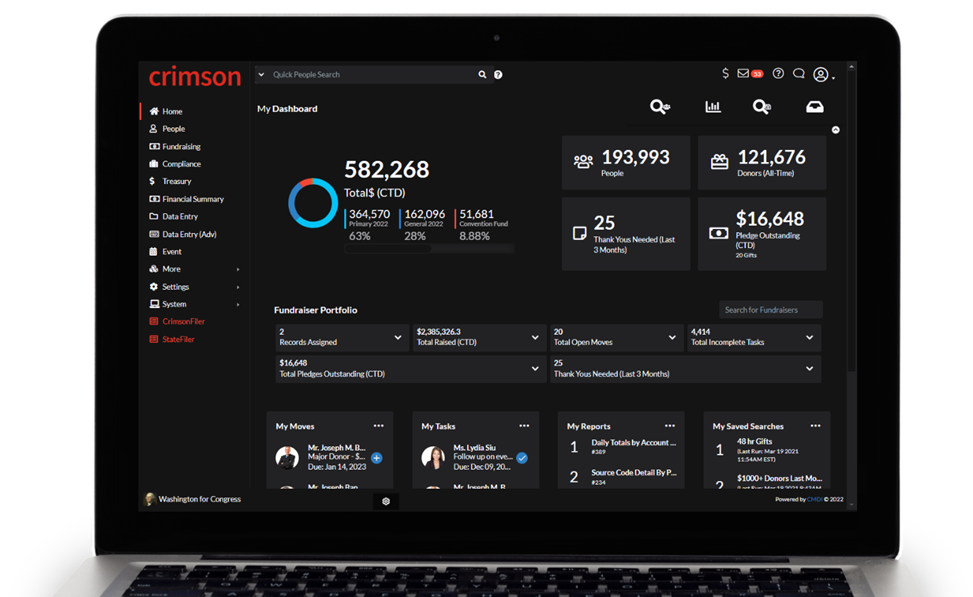This screenshot has width=973, height=597.
Task: Open 48 hr Gifts saved search
Action: pos(755,441)
